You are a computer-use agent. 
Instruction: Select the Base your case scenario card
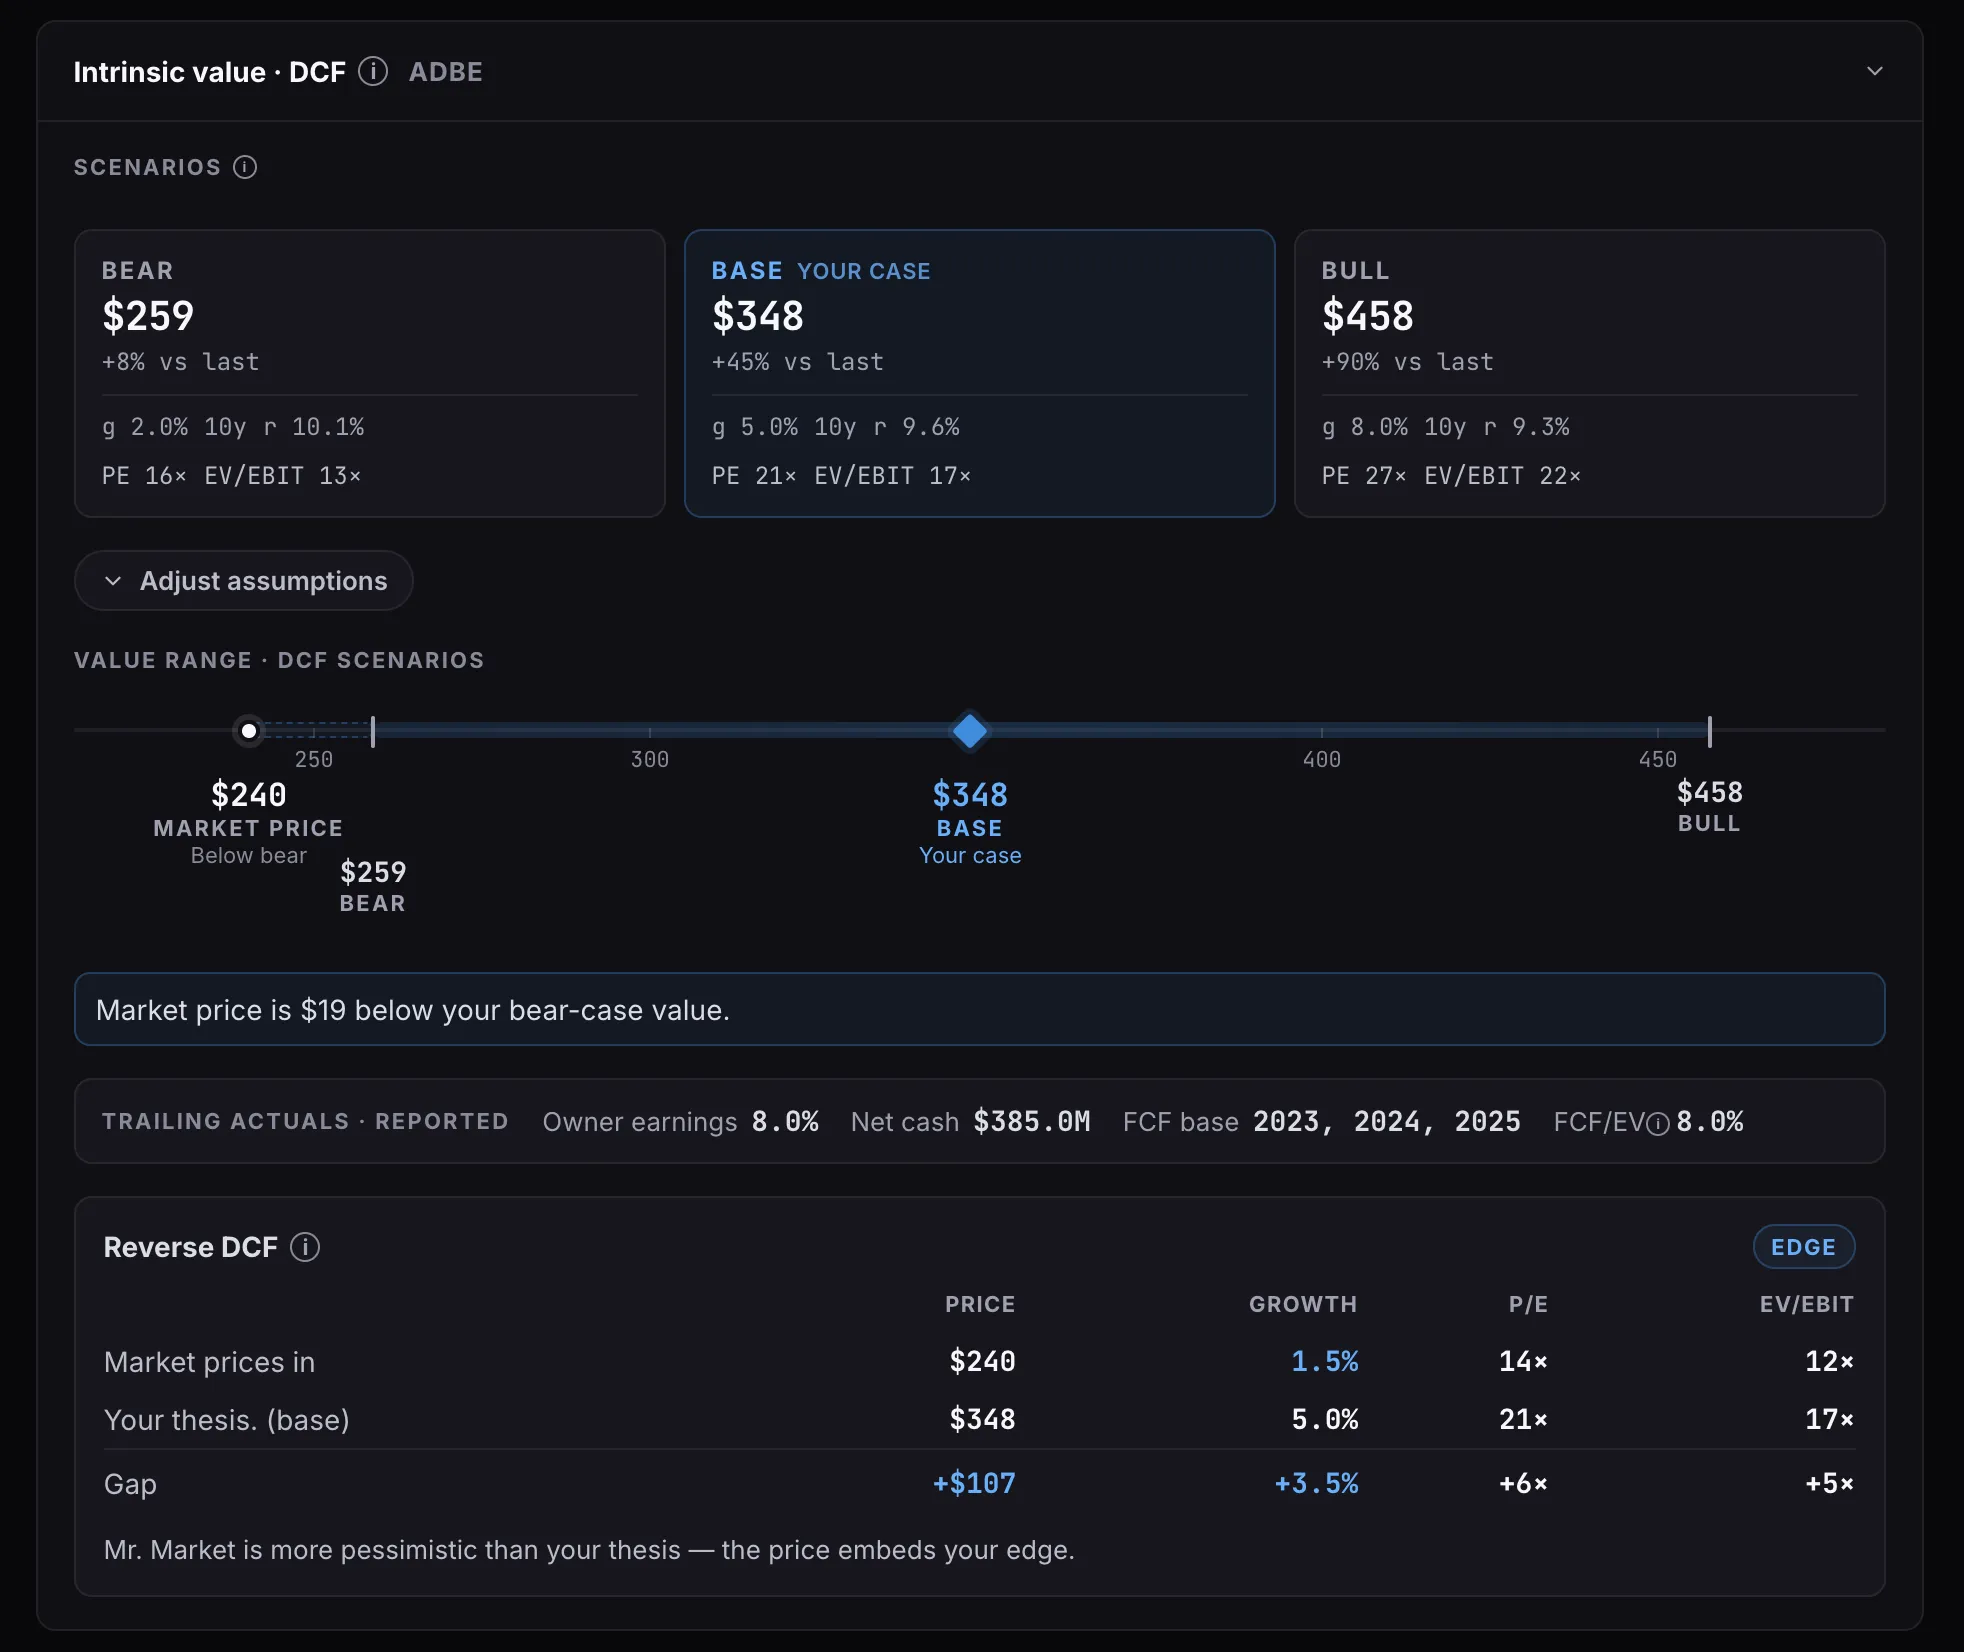[980, 373]
